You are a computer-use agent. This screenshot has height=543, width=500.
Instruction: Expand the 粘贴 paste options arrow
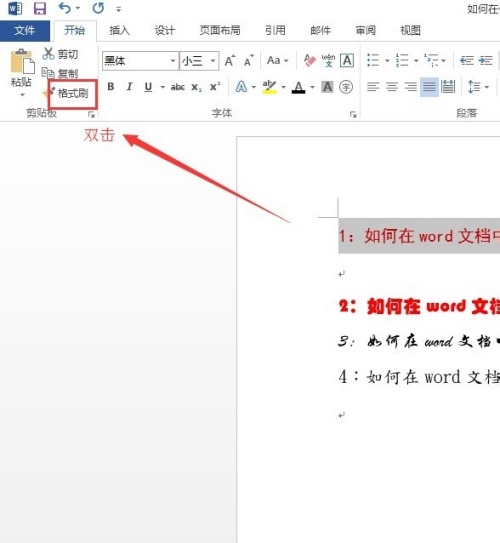[22, 95]
